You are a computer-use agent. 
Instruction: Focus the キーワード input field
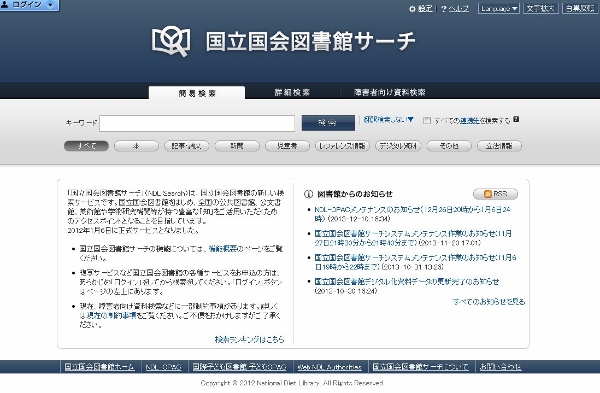pos(197,123)
